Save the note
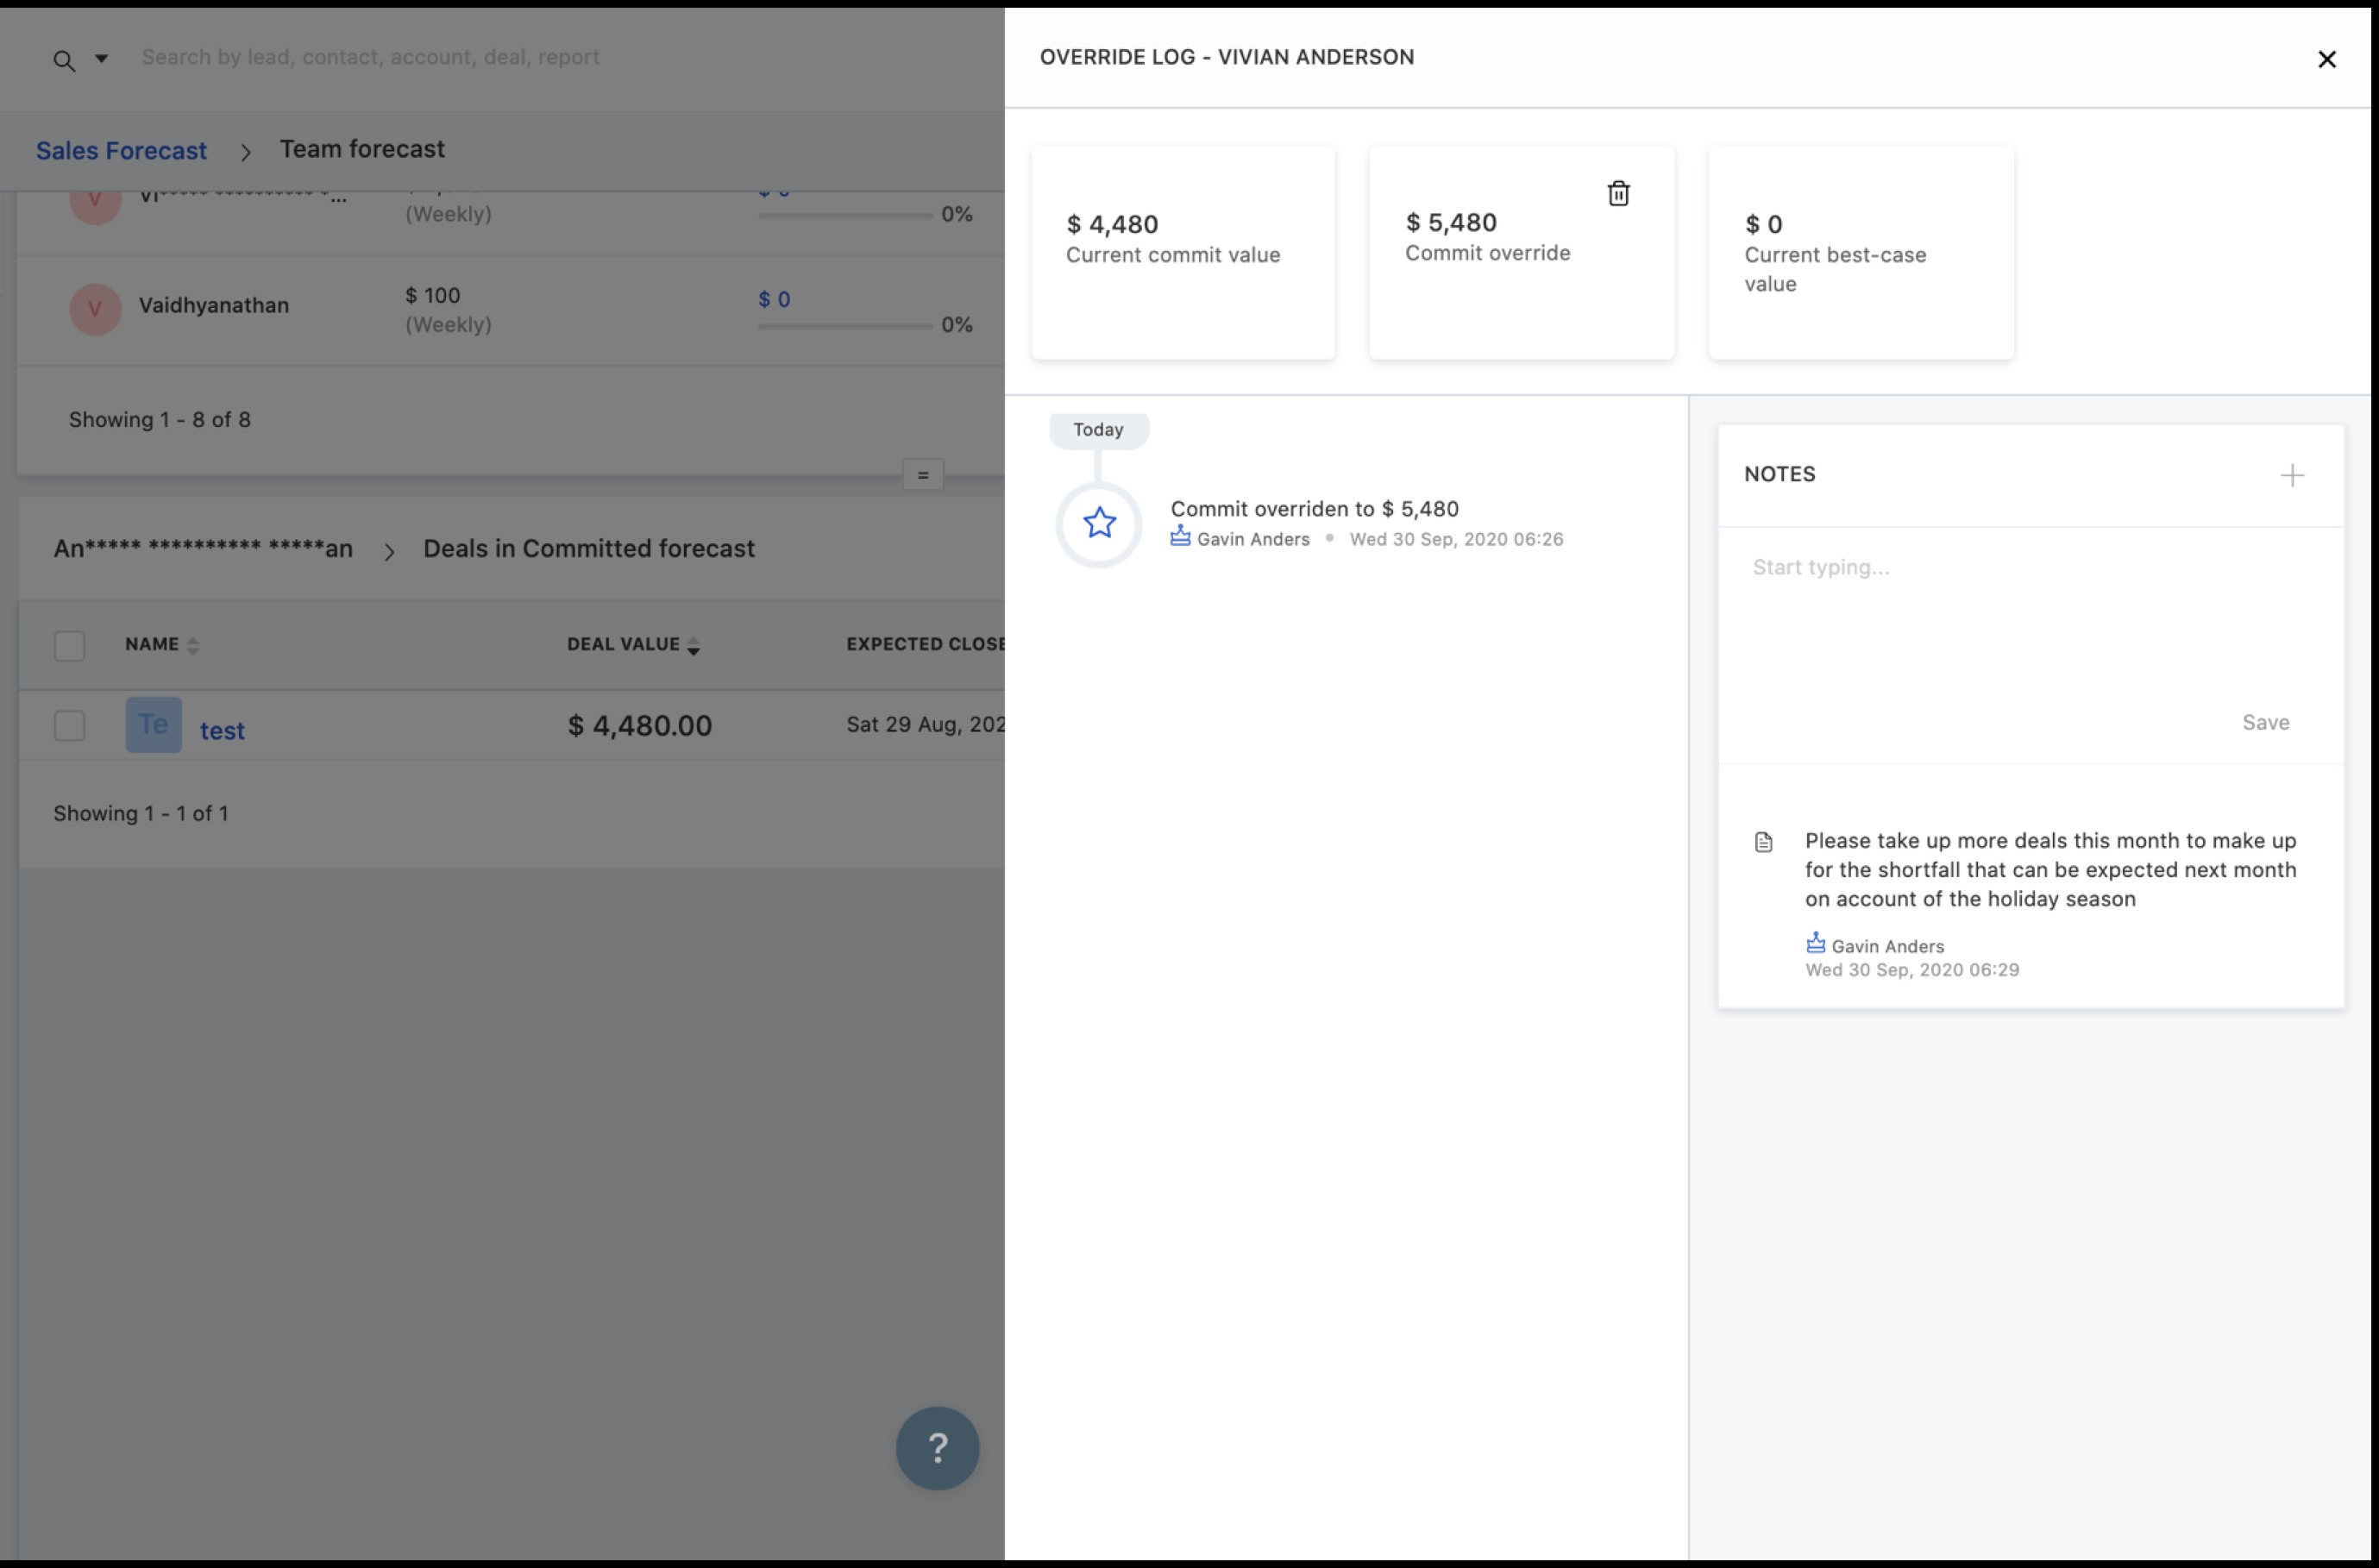This screenshot has width=2379, height=1568. click(x=2265, y=722)
